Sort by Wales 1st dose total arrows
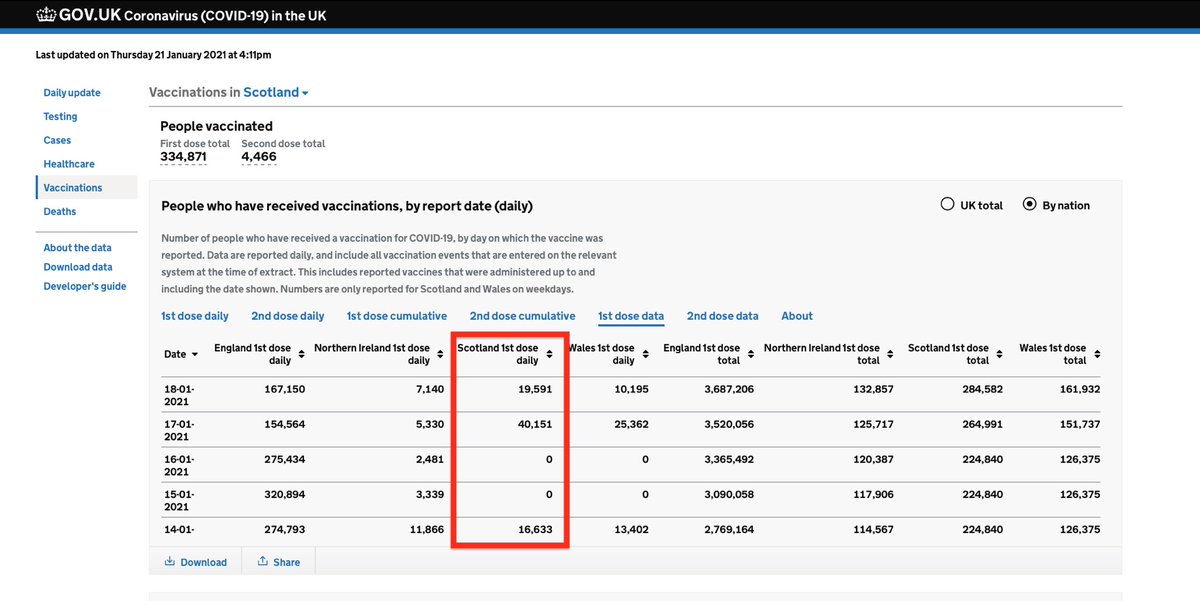The image size is (1200, 601). 1097,355
